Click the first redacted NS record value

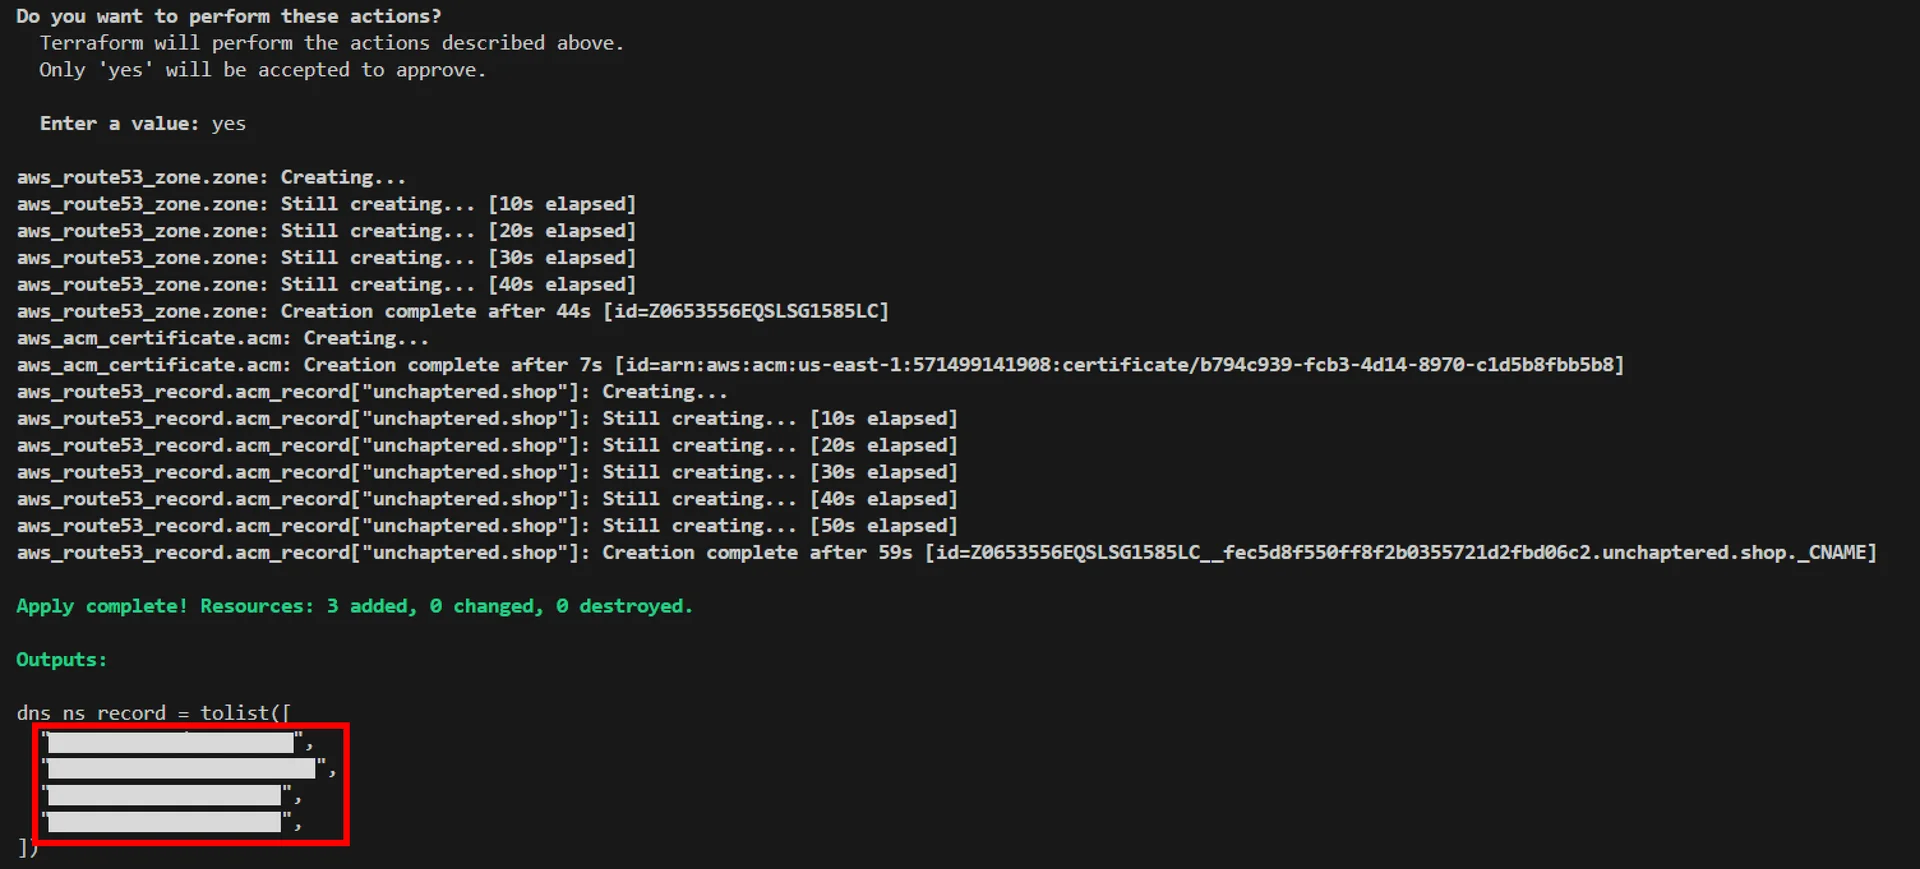tap(171, 742)
